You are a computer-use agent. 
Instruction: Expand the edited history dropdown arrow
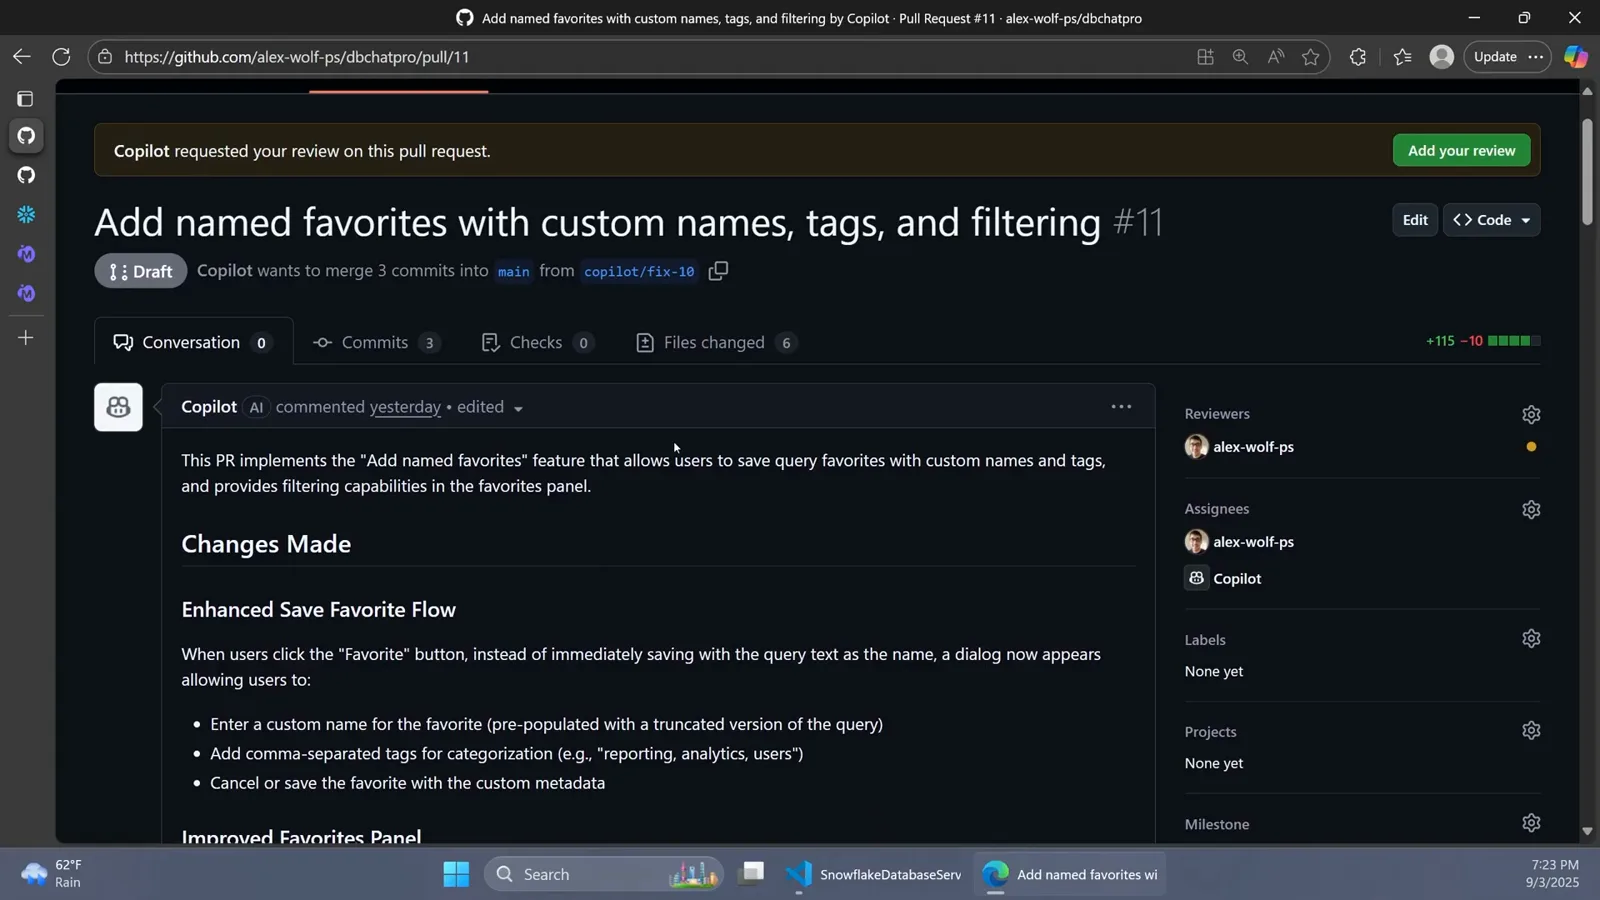pos(518,408)
